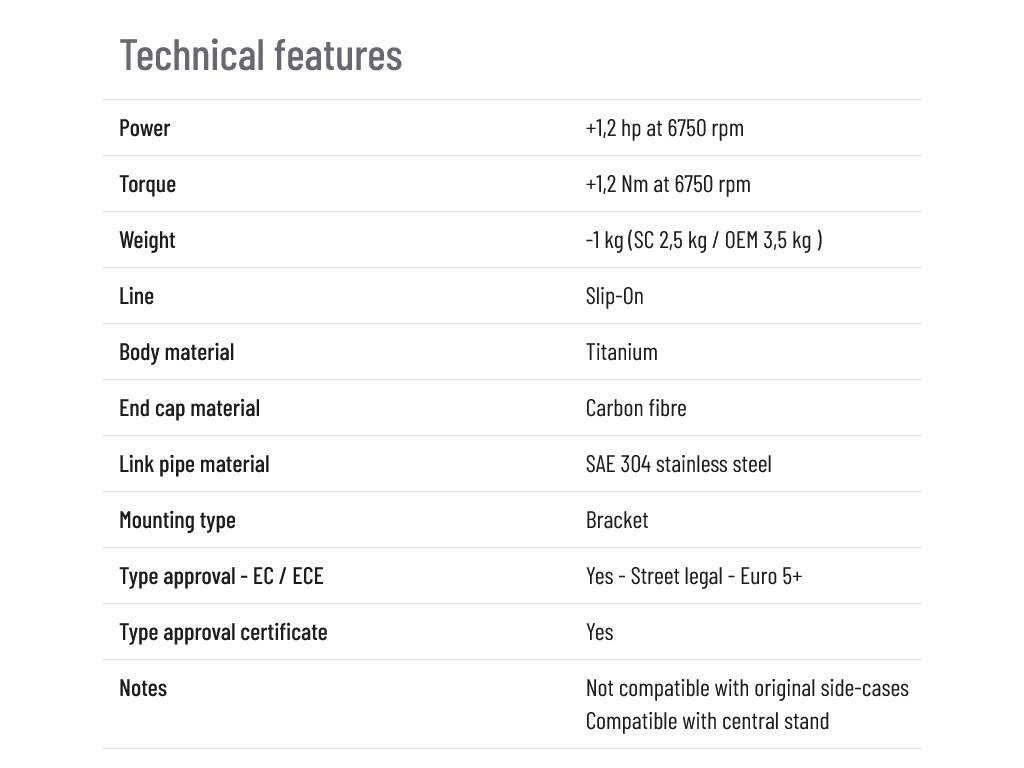Click the Link pipe material label
This screenshot has width=1024, height=768.
194,464
